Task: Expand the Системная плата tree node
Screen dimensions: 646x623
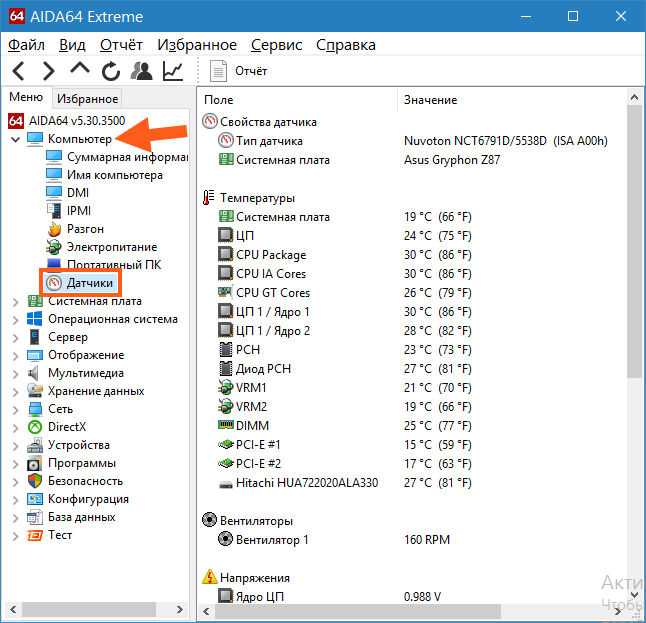Action: coord(15,302)
